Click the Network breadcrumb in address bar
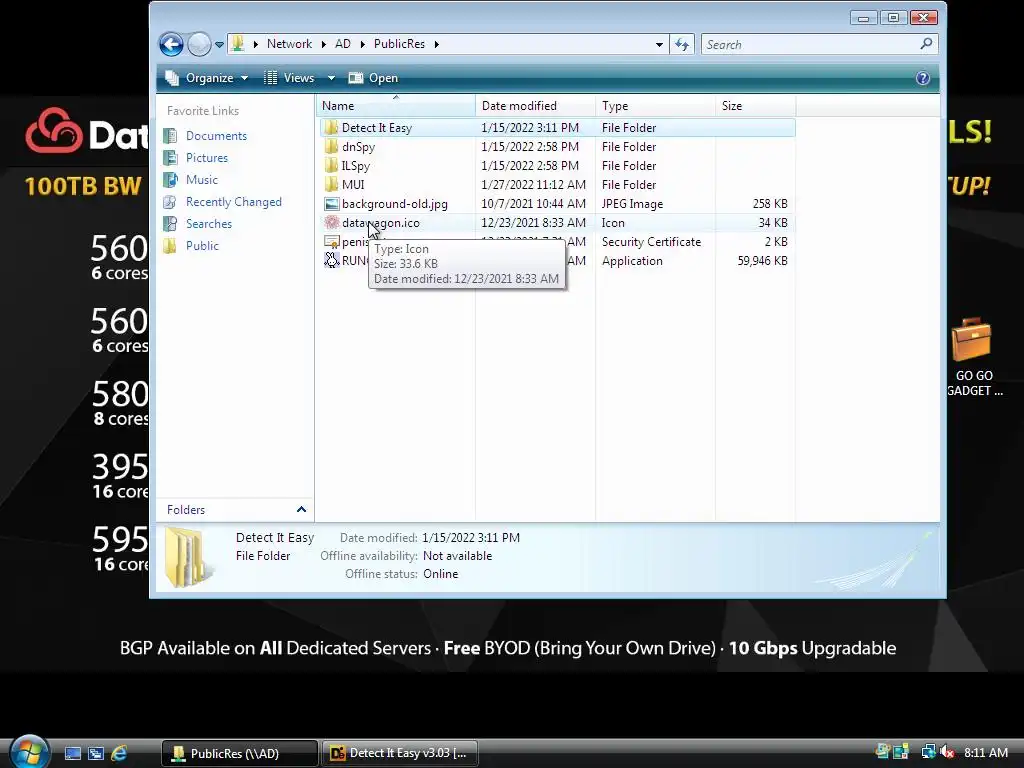The image size is (1024, 768). click(x=289, y=44)
